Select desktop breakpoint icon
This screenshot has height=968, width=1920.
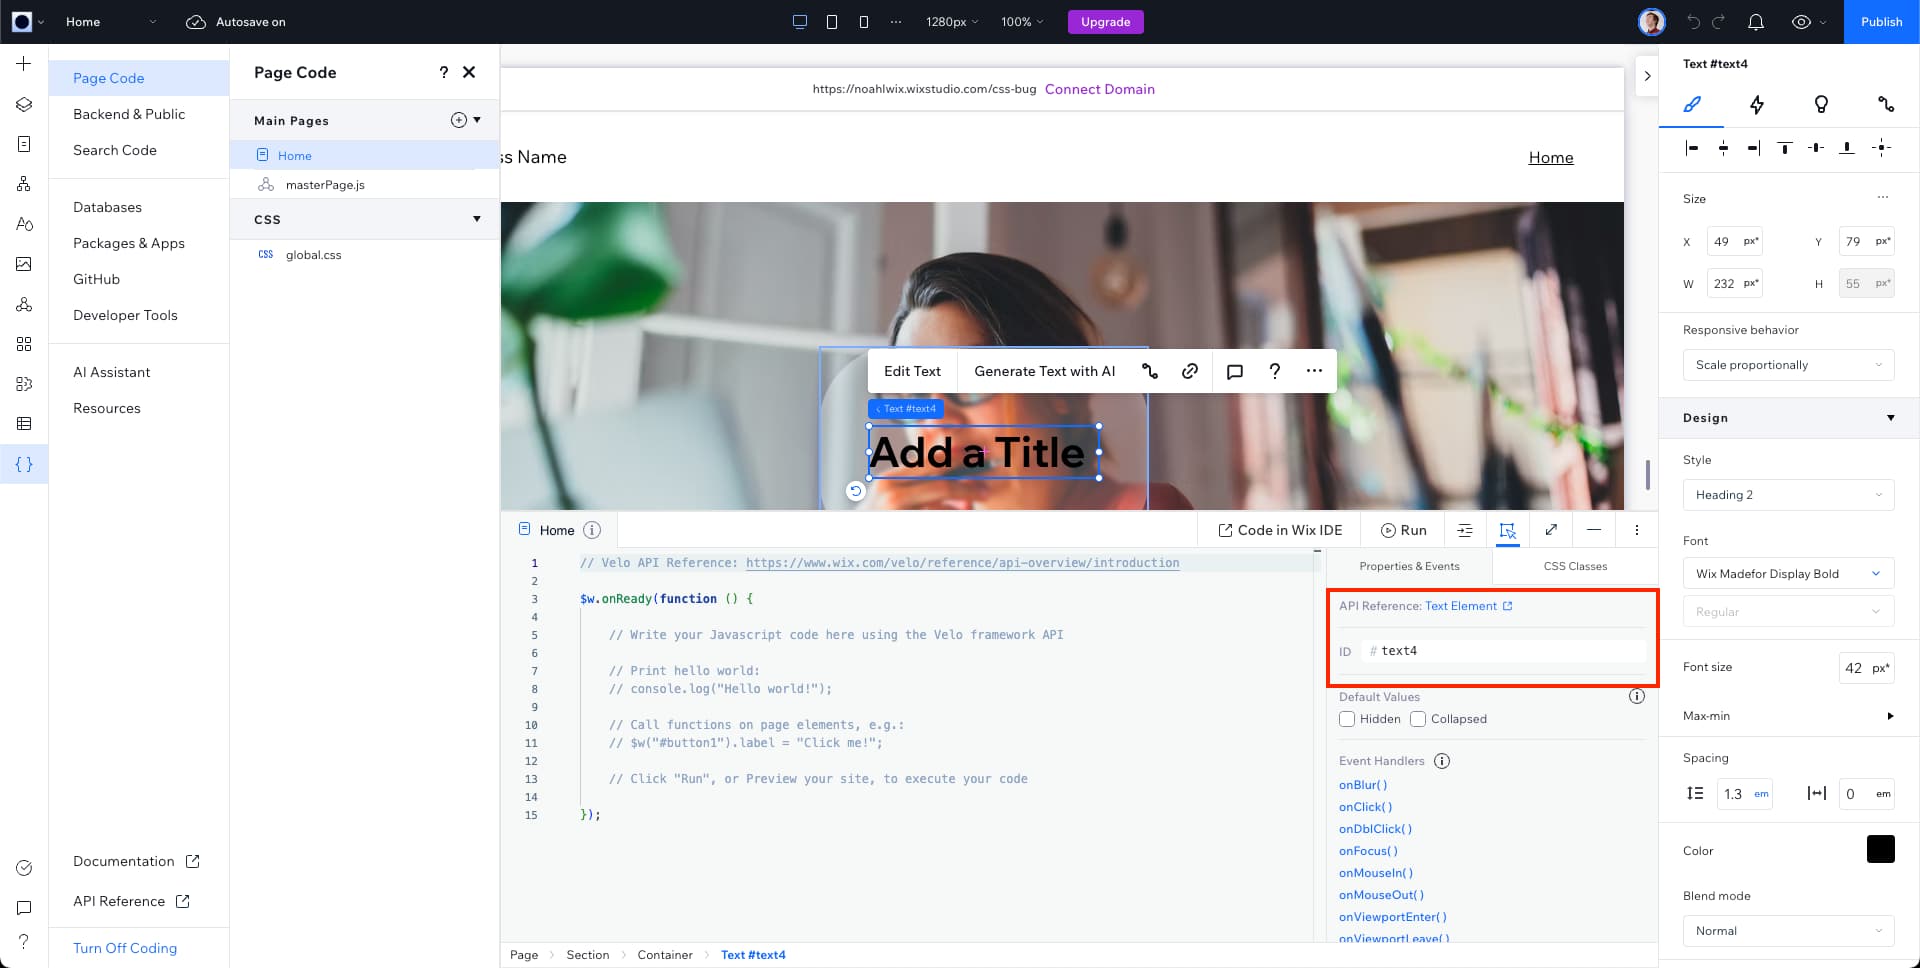800,22
